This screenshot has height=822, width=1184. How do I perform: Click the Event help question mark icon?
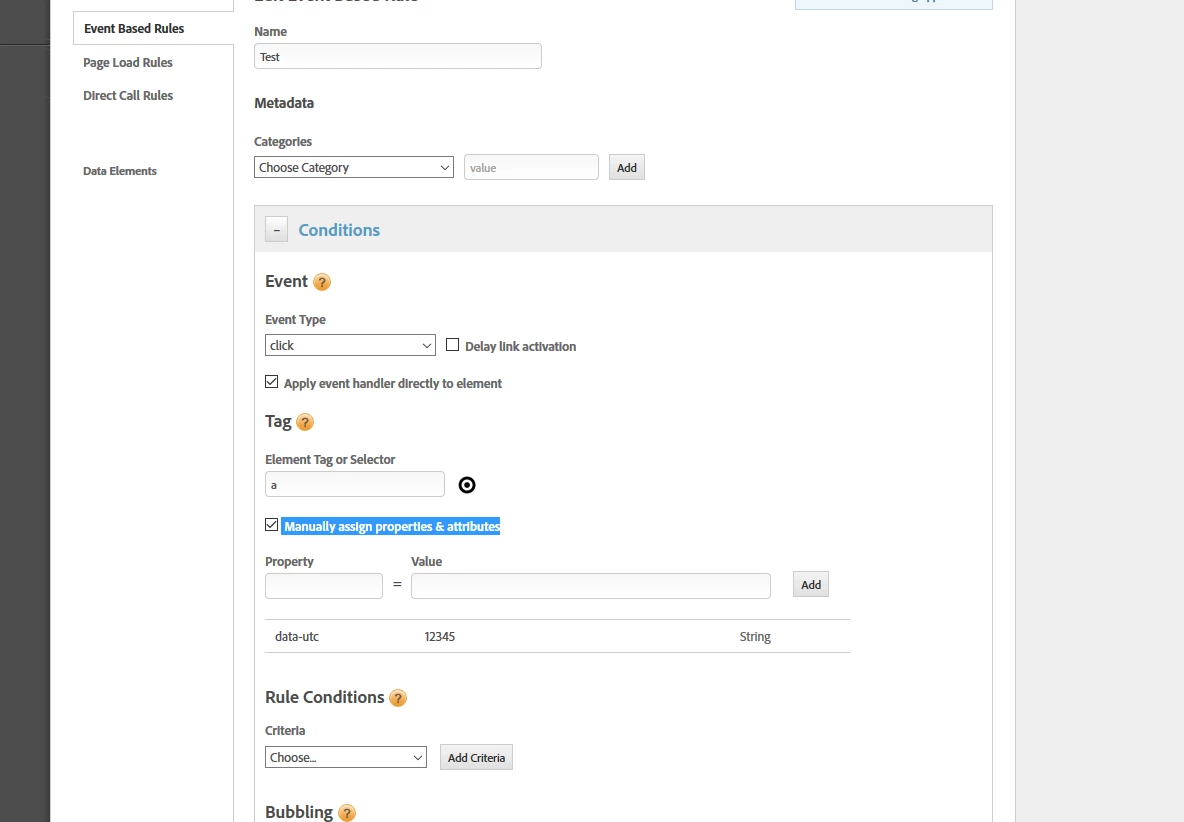point(322,282)
